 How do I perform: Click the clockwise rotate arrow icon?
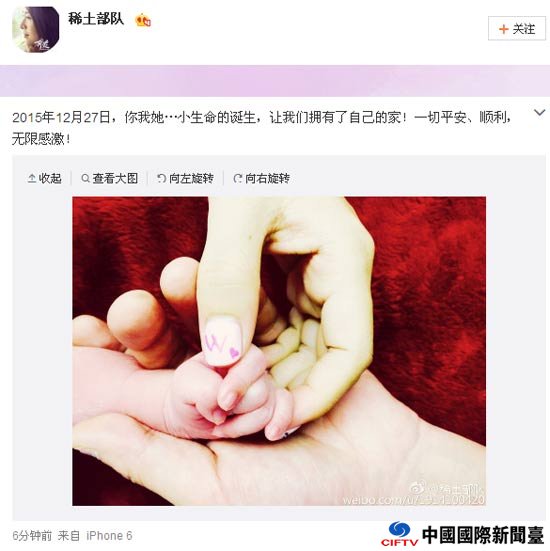point(238,179)
